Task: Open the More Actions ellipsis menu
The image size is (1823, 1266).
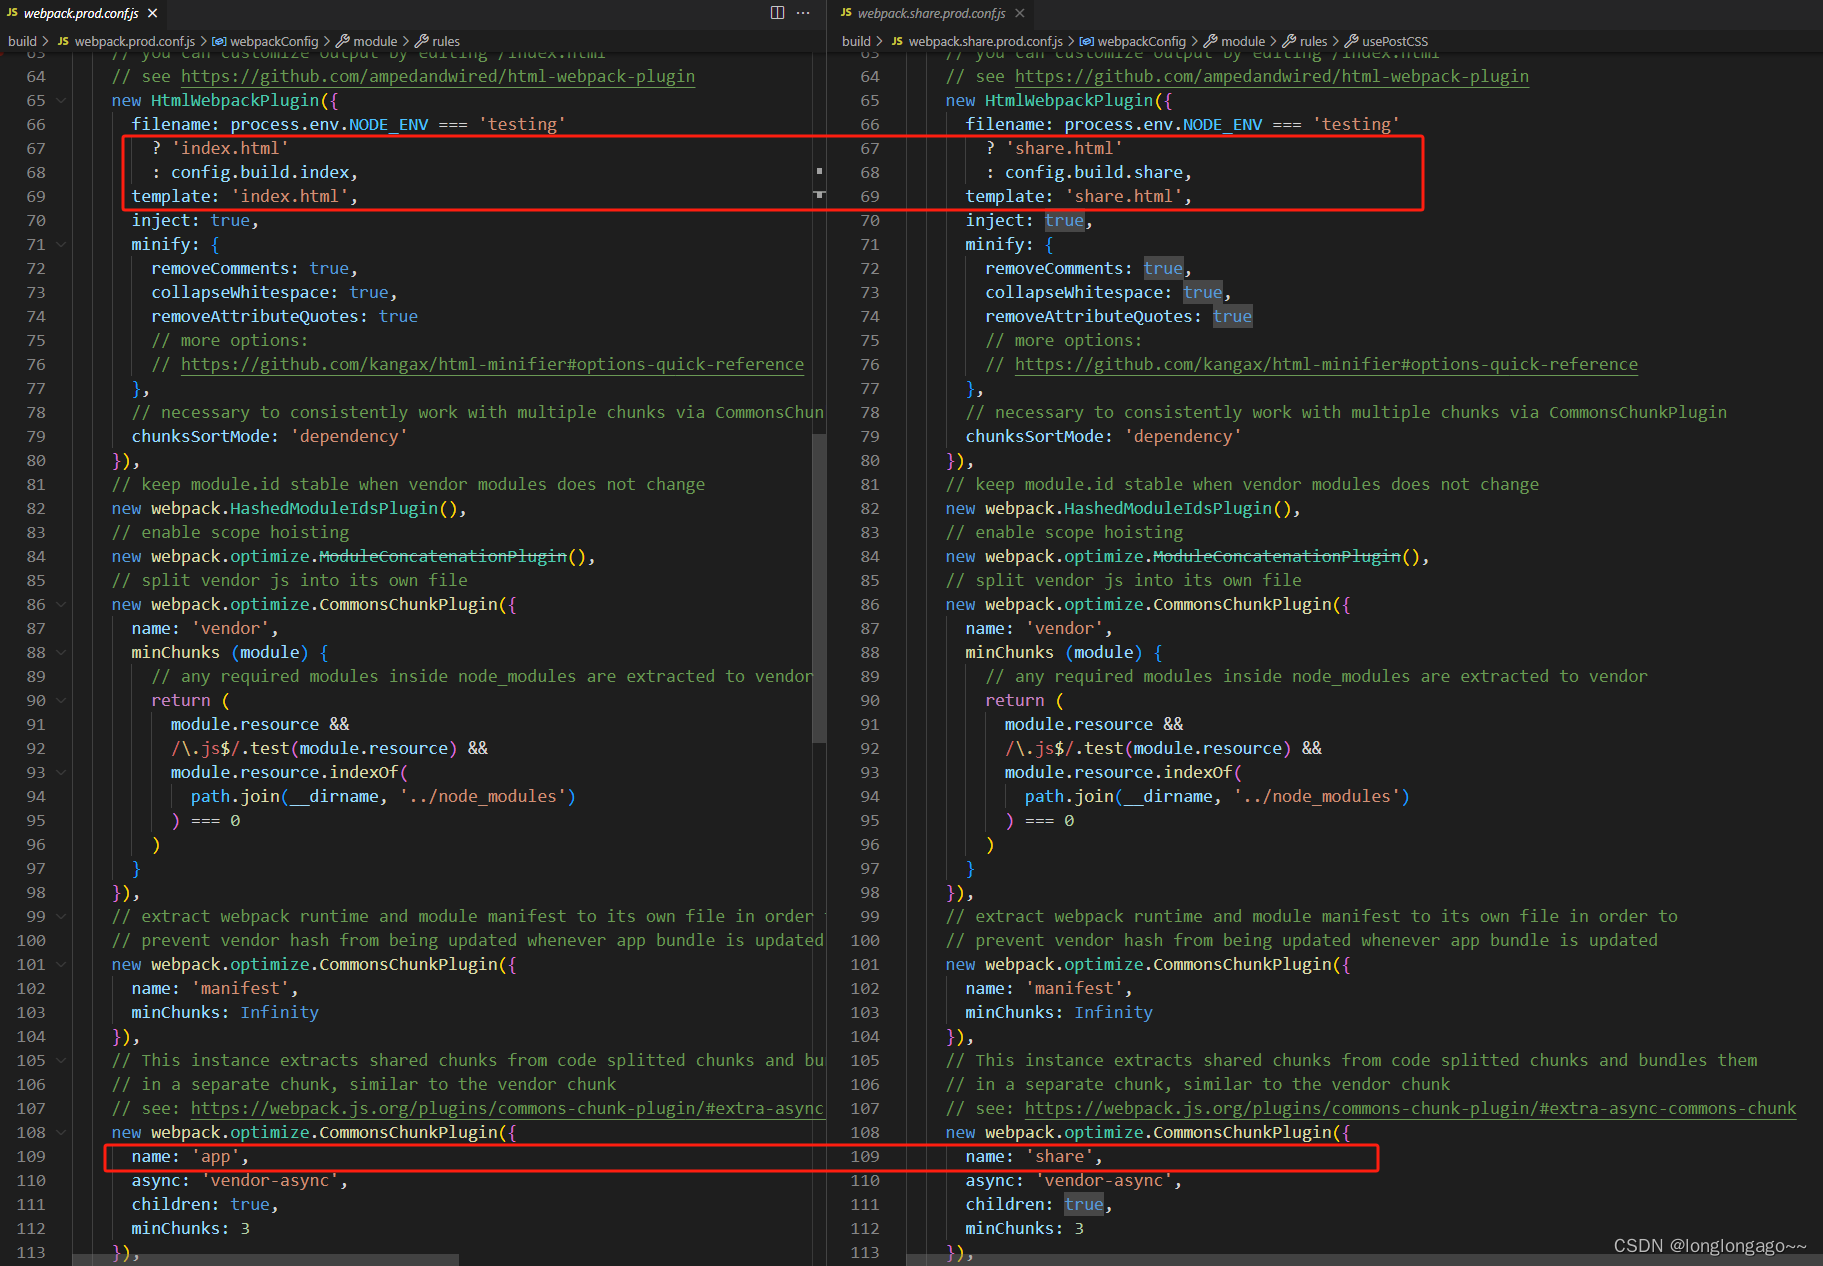Action: [x=803, y=13]
